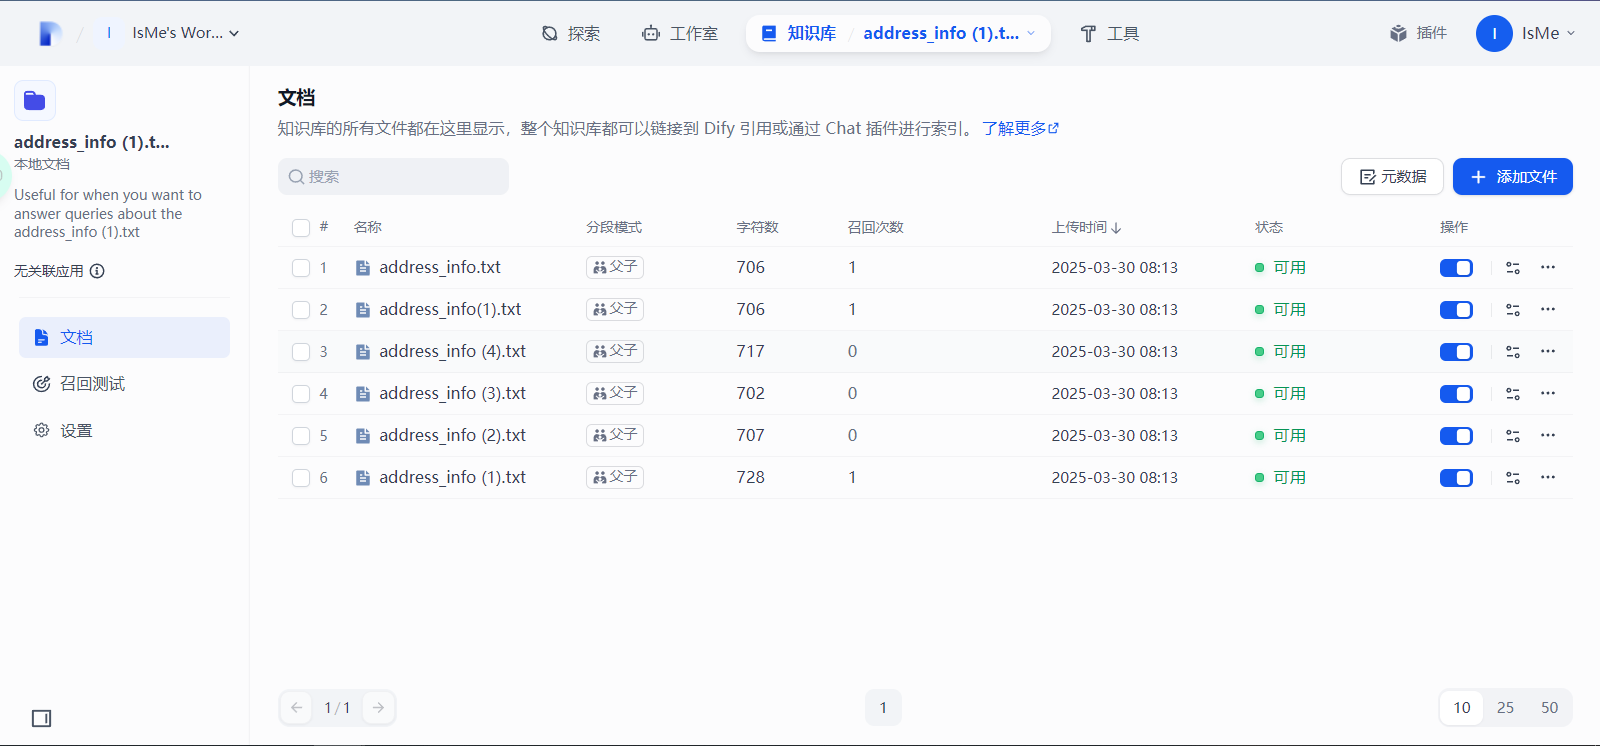
Task: Open more options for address_info (4).txt
Action: (x=1548, y=351)
